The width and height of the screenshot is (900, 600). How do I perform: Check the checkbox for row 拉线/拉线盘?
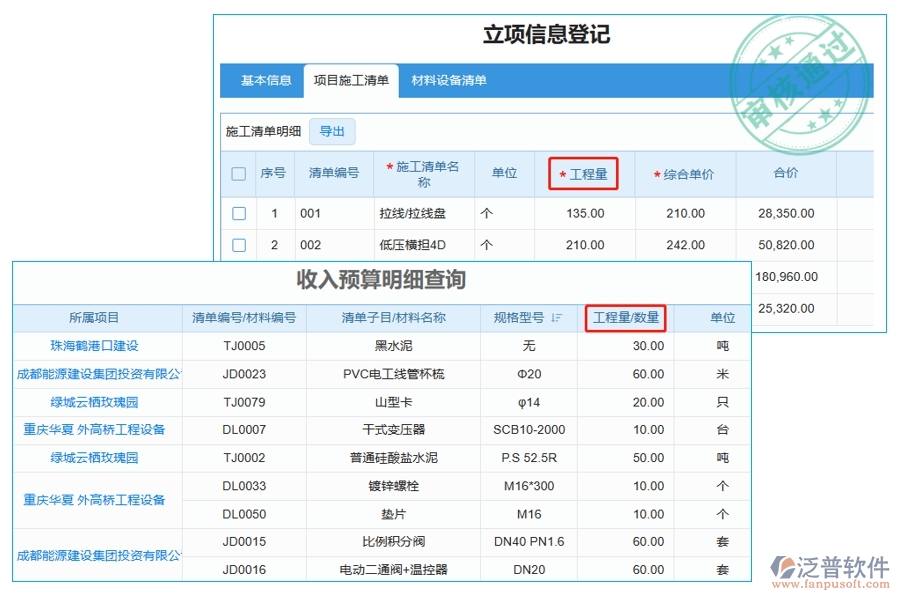pyautogui.click(x=238, y=213)
